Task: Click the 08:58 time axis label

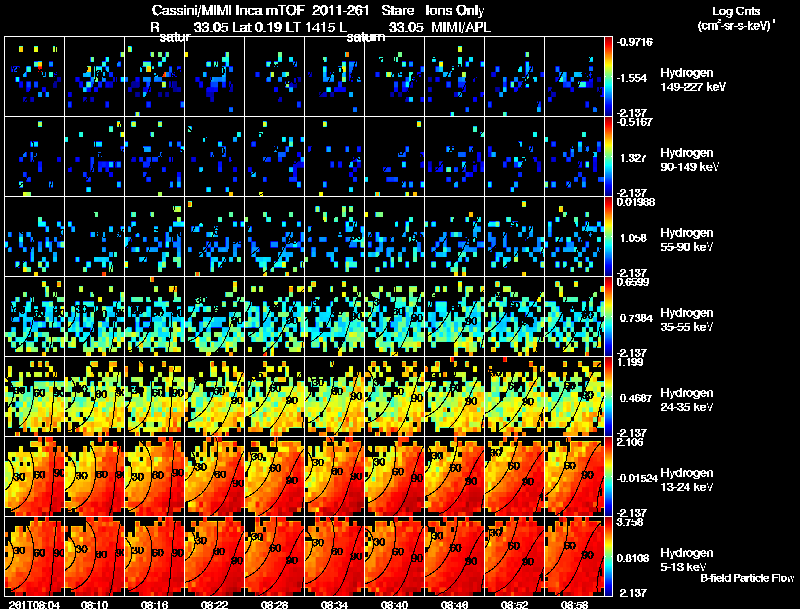Action: point(574,604)
